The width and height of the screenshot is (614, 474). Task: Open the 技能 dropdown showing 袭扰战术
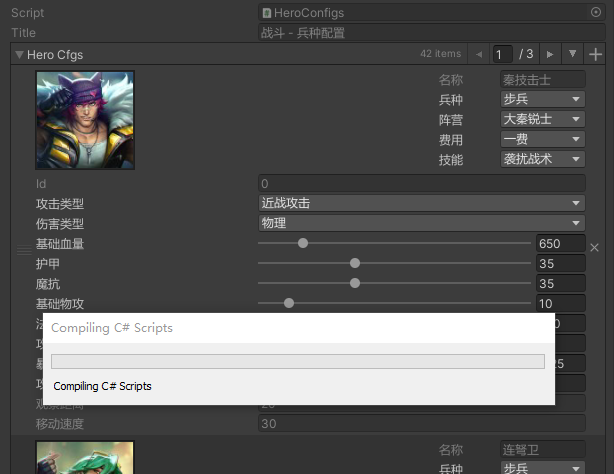[543, 159]
